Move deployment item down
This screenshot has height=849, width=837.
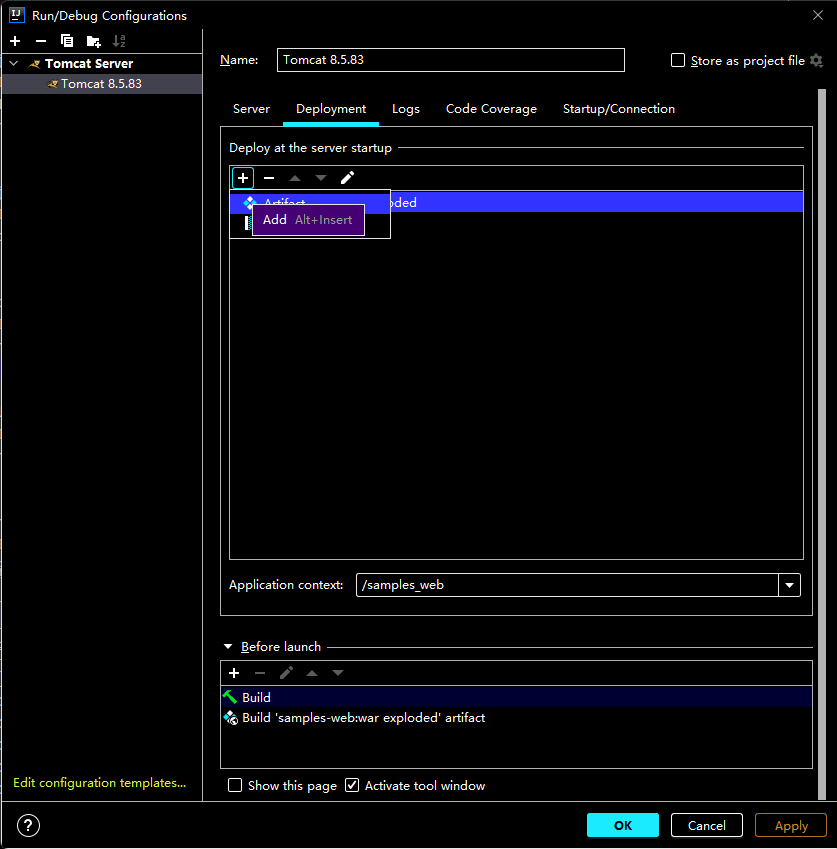tap(321, 178)
